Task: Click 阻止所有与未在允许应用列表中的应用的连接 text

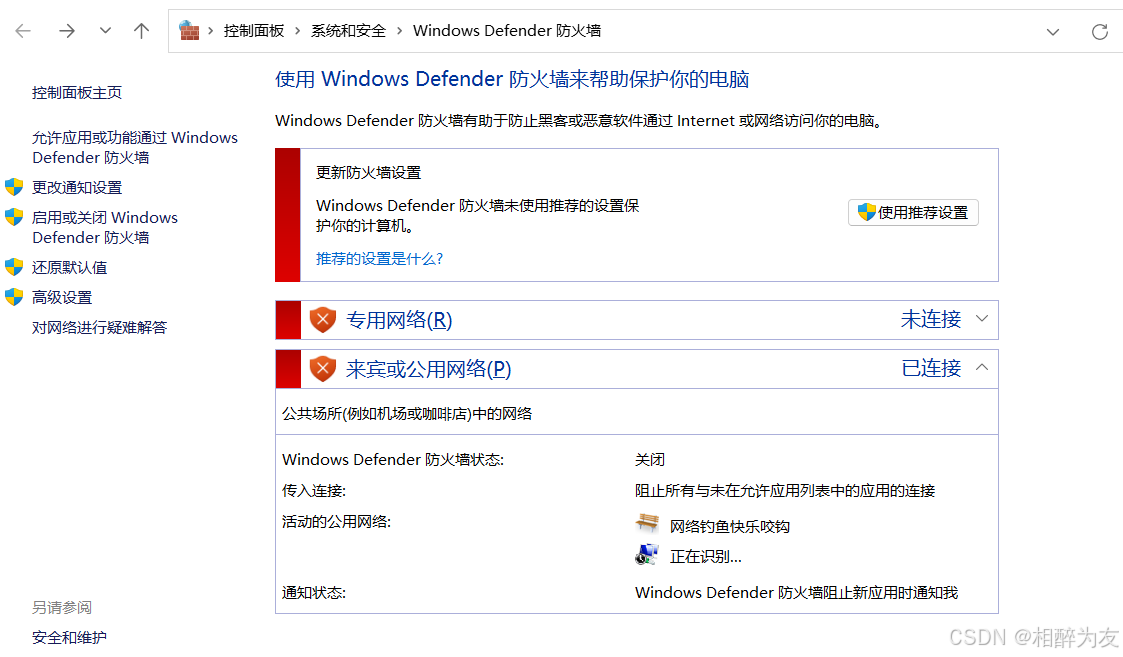Action: [x=785, y=491]
